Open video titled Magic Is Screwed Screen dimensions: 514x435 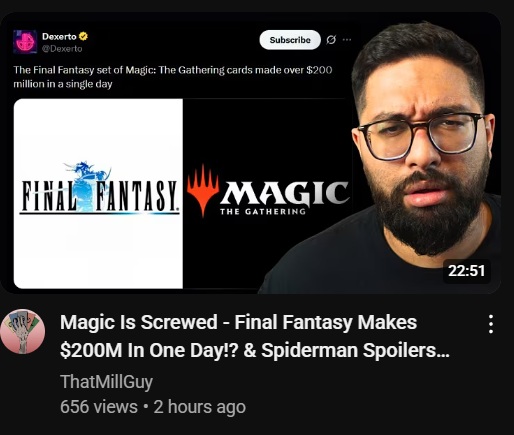pos(255,336)
